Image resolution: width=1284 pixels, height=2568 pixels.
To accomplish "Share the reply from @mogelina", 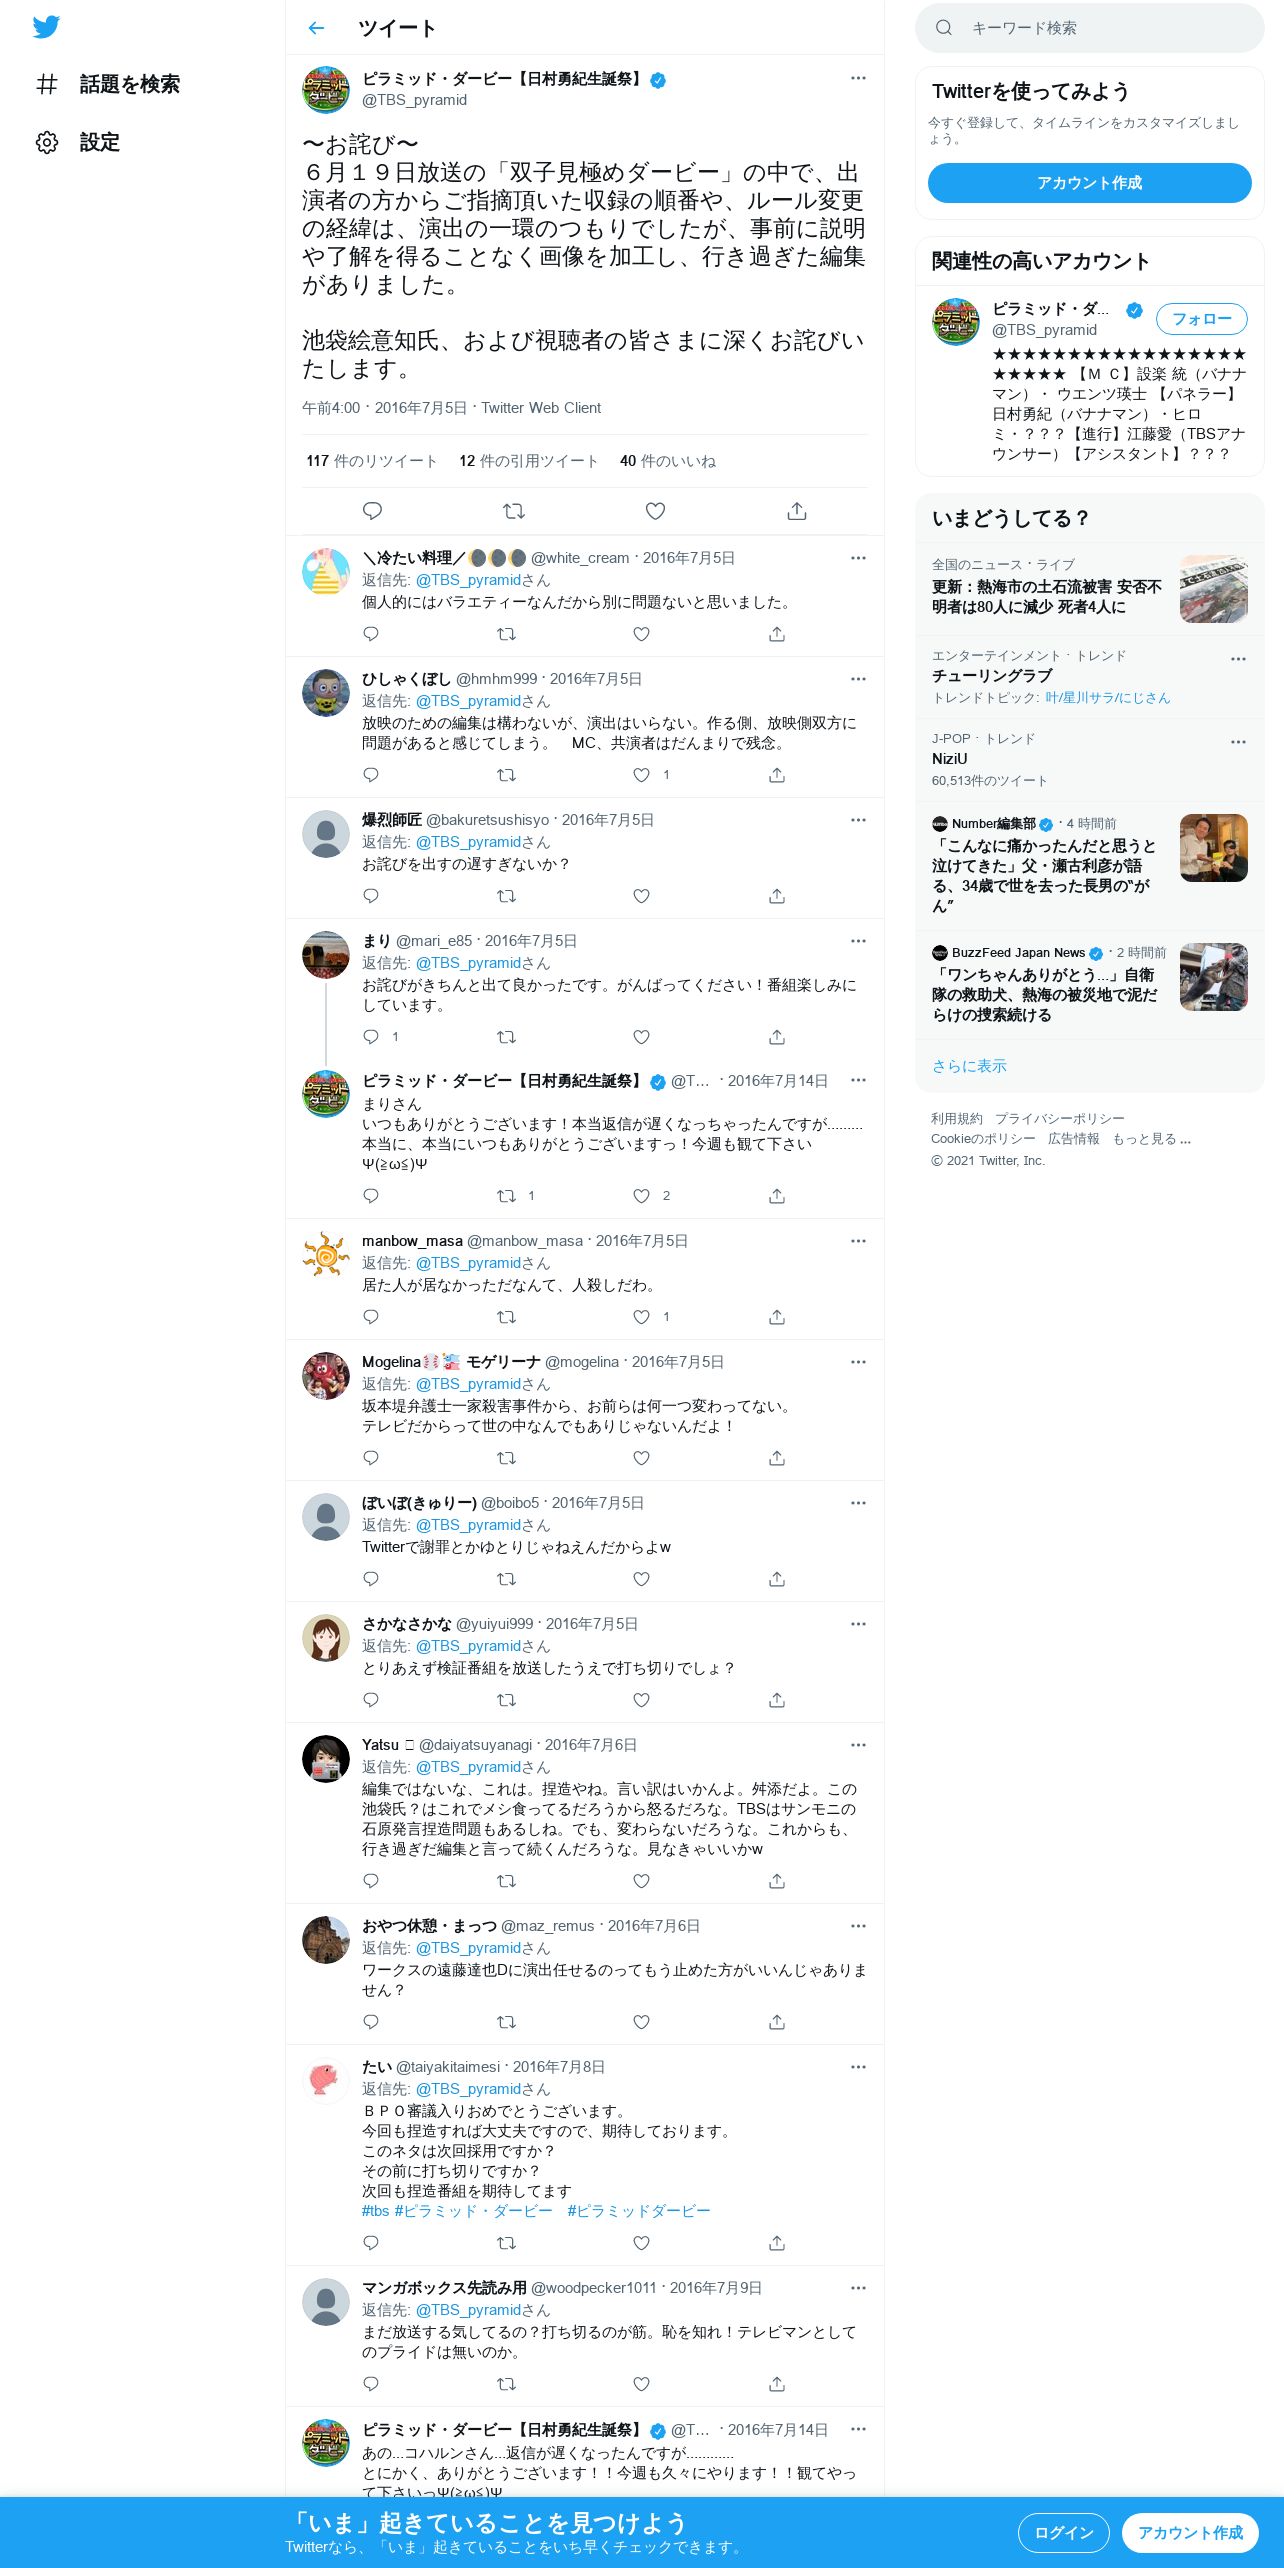I will pos(777,1458).
